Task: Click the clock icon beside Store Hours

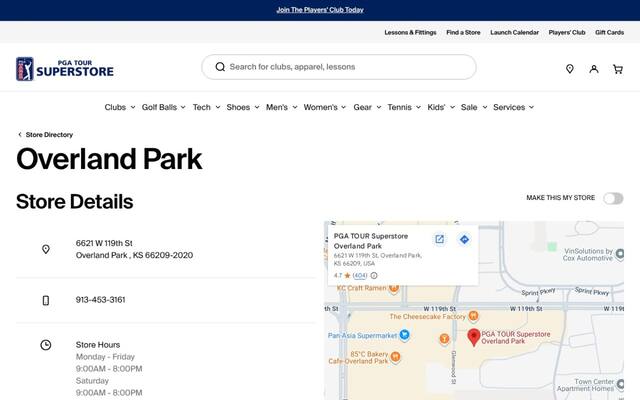Action: click(46, 345)
